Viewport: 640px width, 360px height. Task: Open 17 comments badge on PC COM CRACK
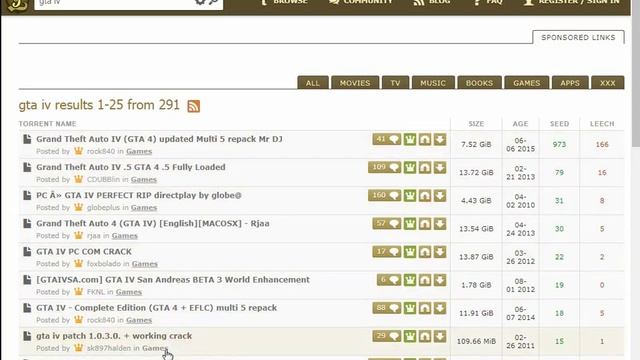(387, 252)
